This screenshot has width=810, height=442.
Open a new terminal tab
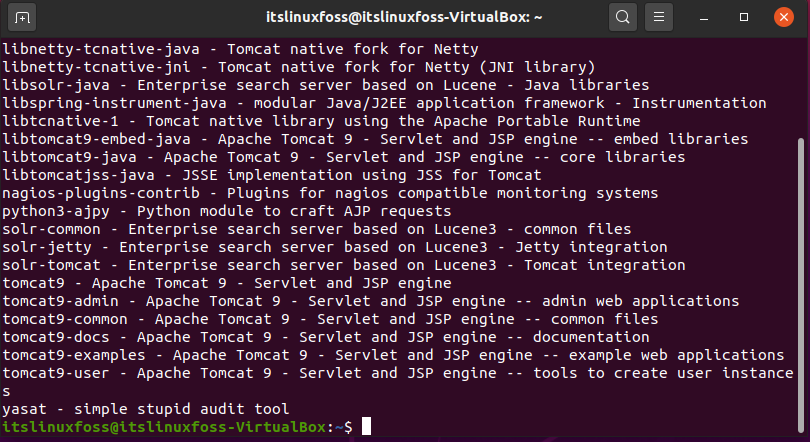pos(22,18)
